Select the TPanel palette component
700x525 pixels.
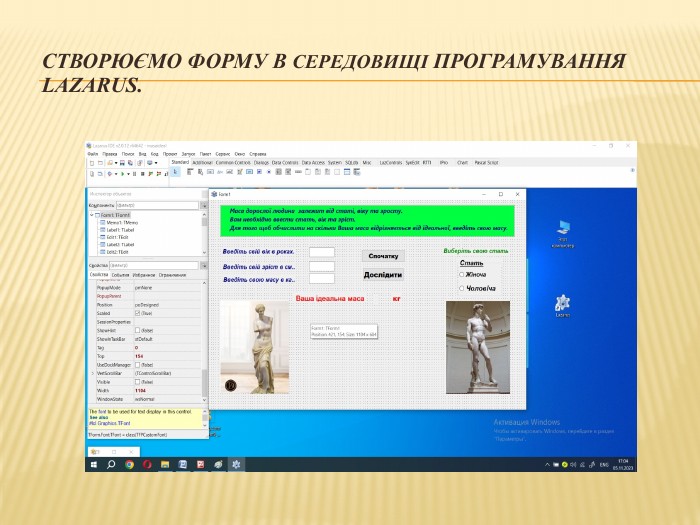337,172
